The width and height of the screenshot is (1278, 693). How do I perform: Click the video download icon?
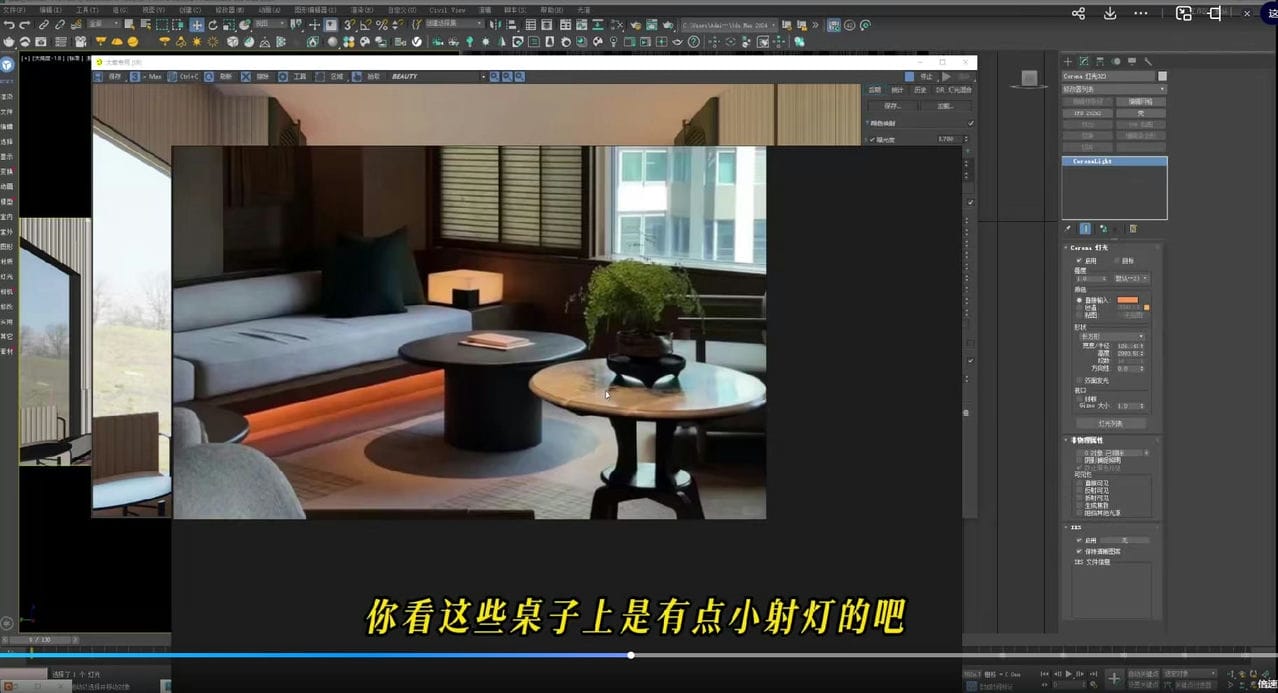click(x=1110, y=13)
